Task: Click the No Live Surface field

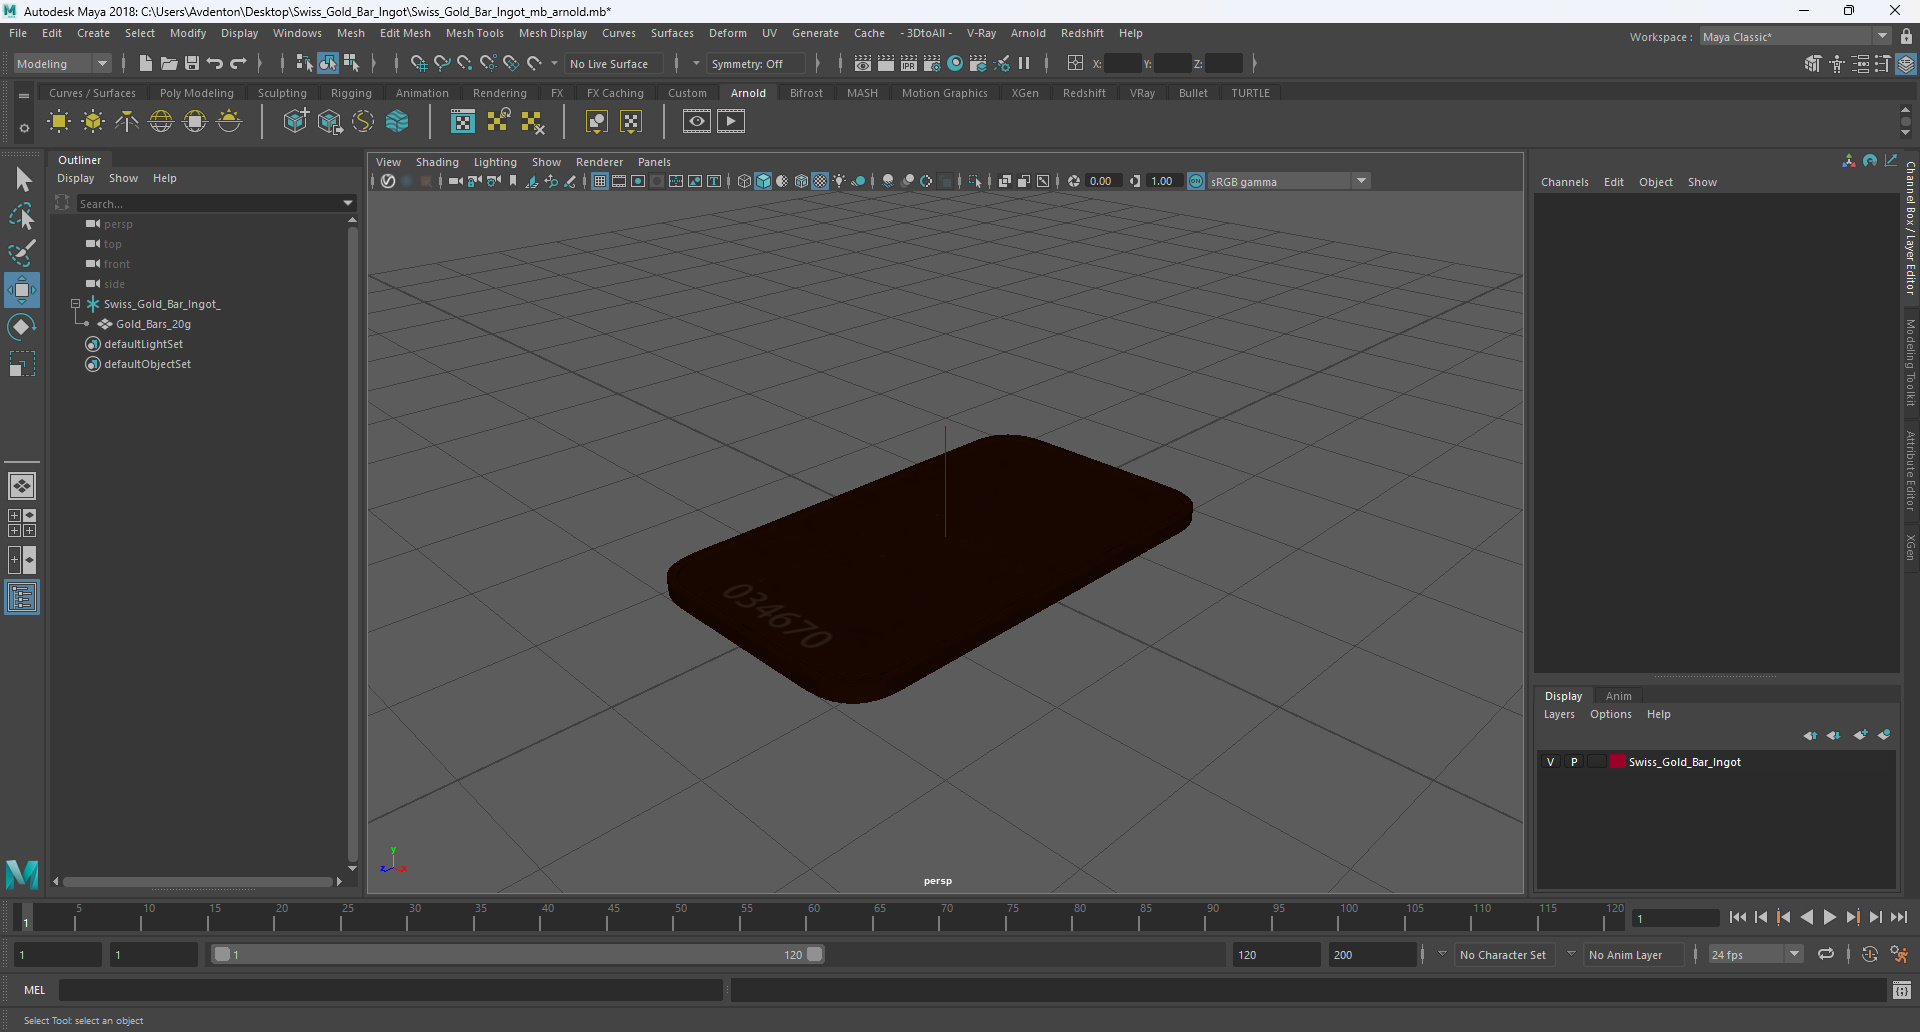Action: click(613, 63)
